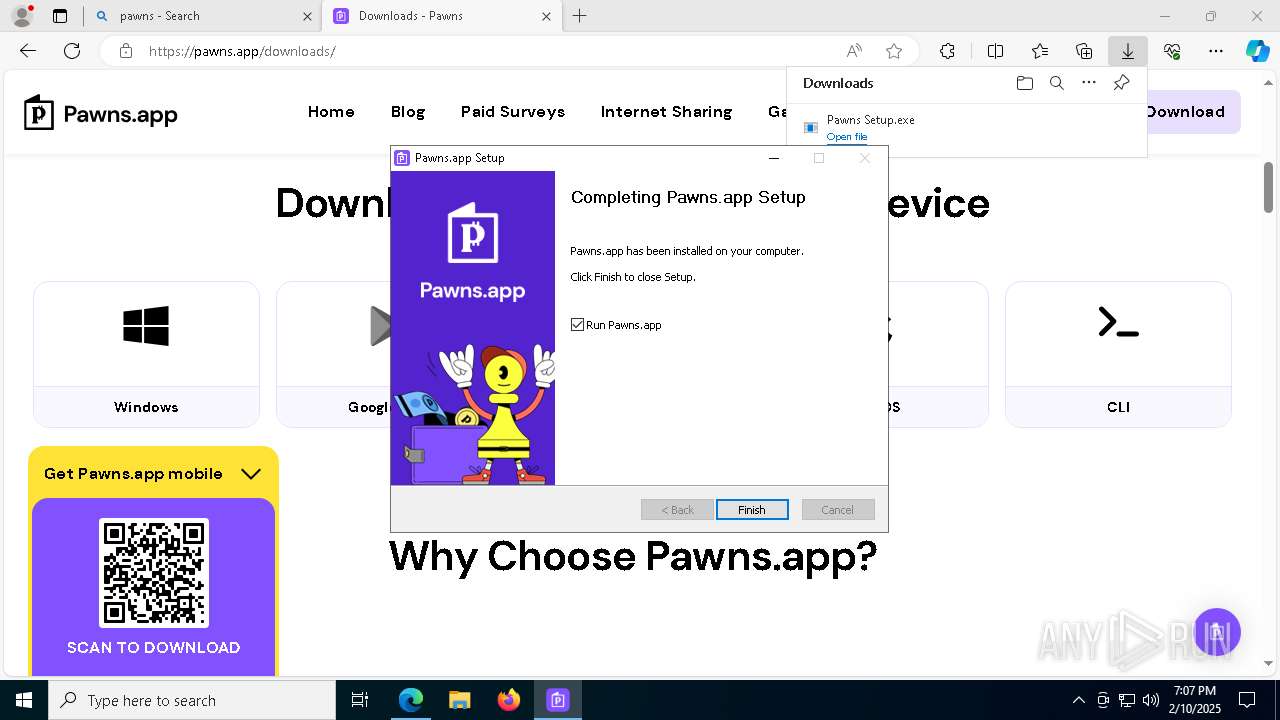Click the Pawns.app taskbar icon
Viewport: 1280px width, 720px height.
pyautogui.click(x=558, y=700)
